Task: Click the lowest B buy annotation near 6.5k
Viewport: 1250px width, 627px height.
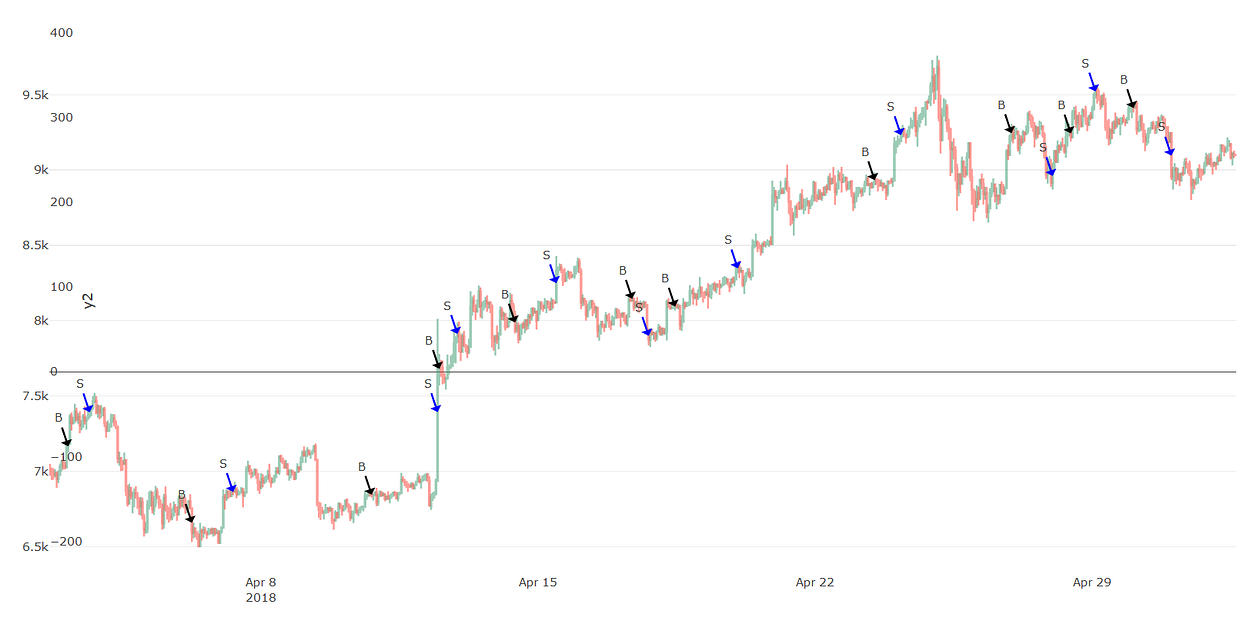Action: tap(182, 494)
